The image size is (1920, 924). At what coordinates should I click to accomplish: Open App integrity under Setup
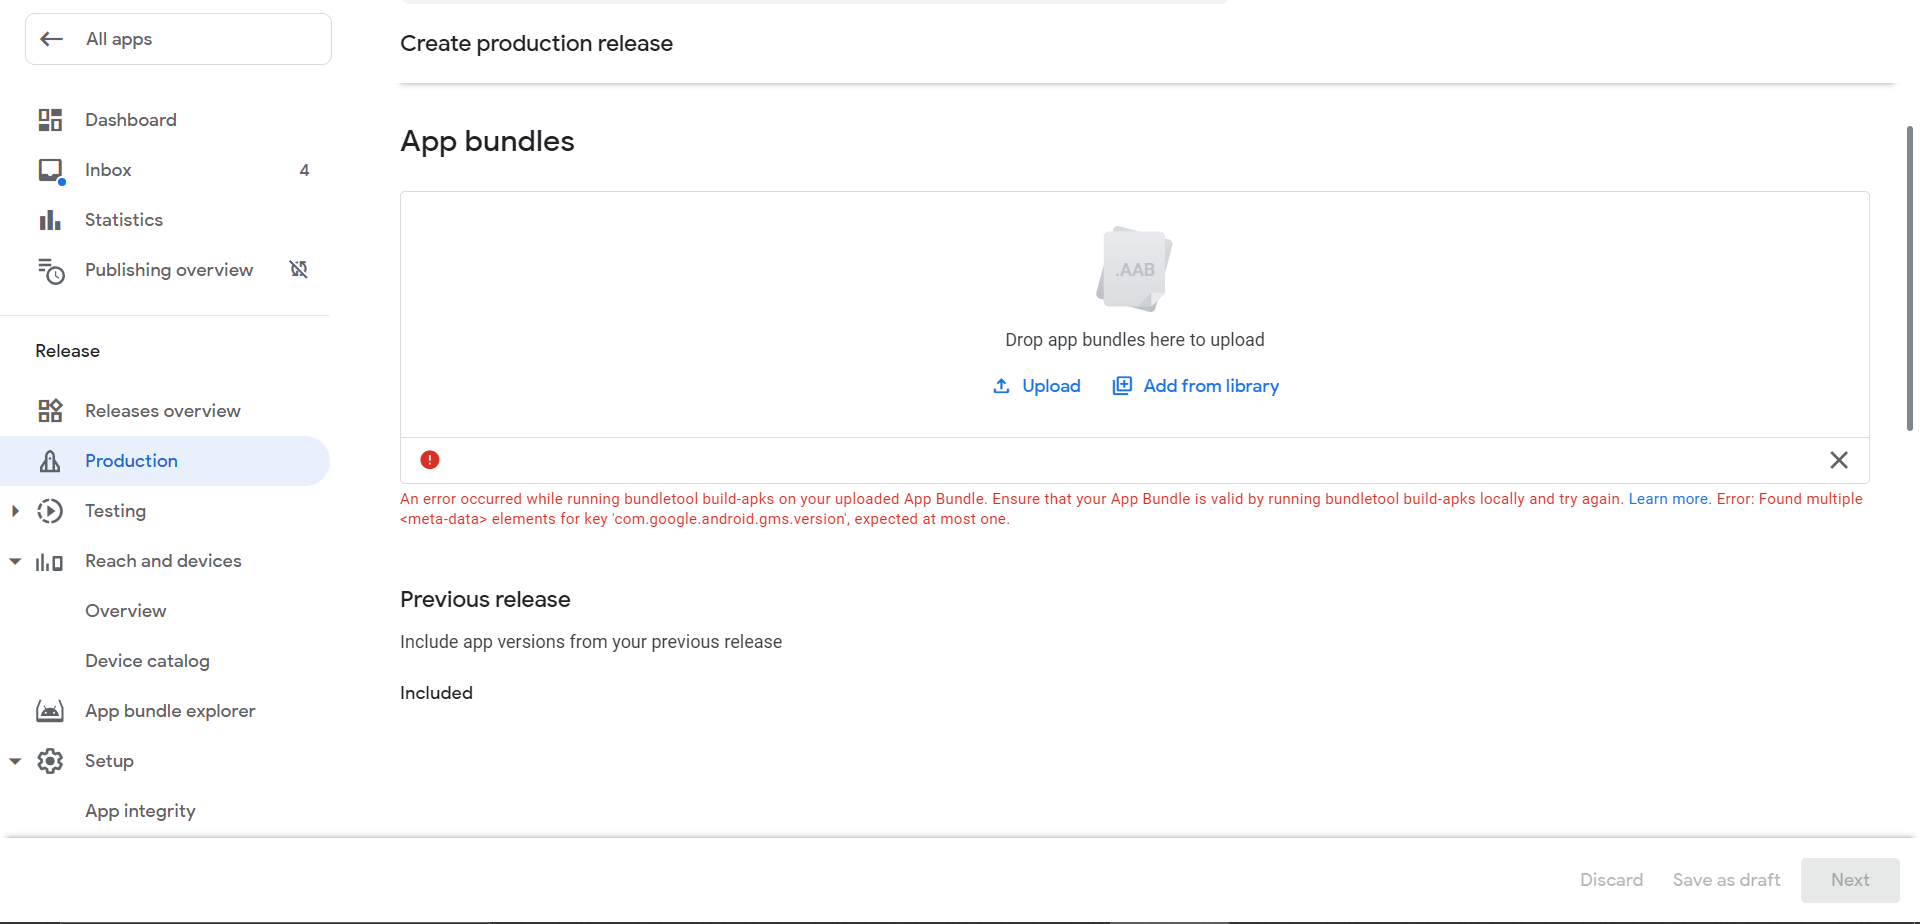[140, 811]
